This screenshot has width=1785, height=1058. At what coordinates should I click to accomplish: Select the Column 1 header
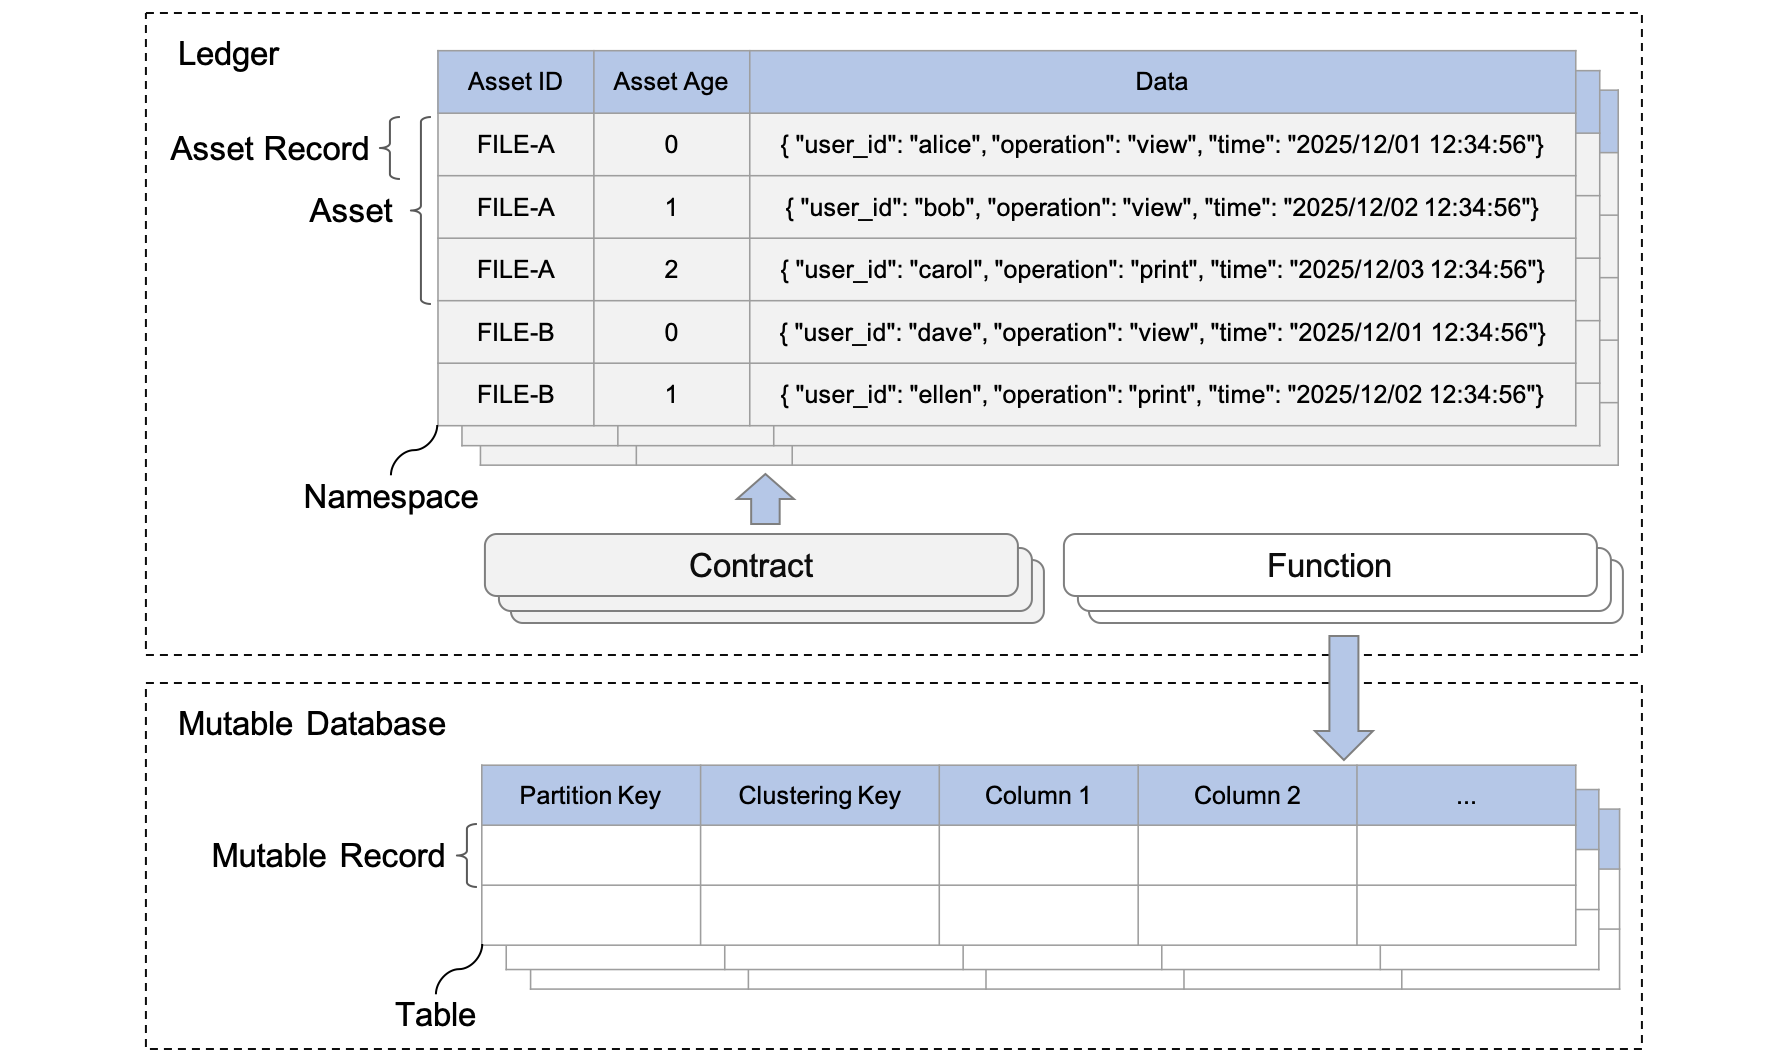pos(1037,796)
